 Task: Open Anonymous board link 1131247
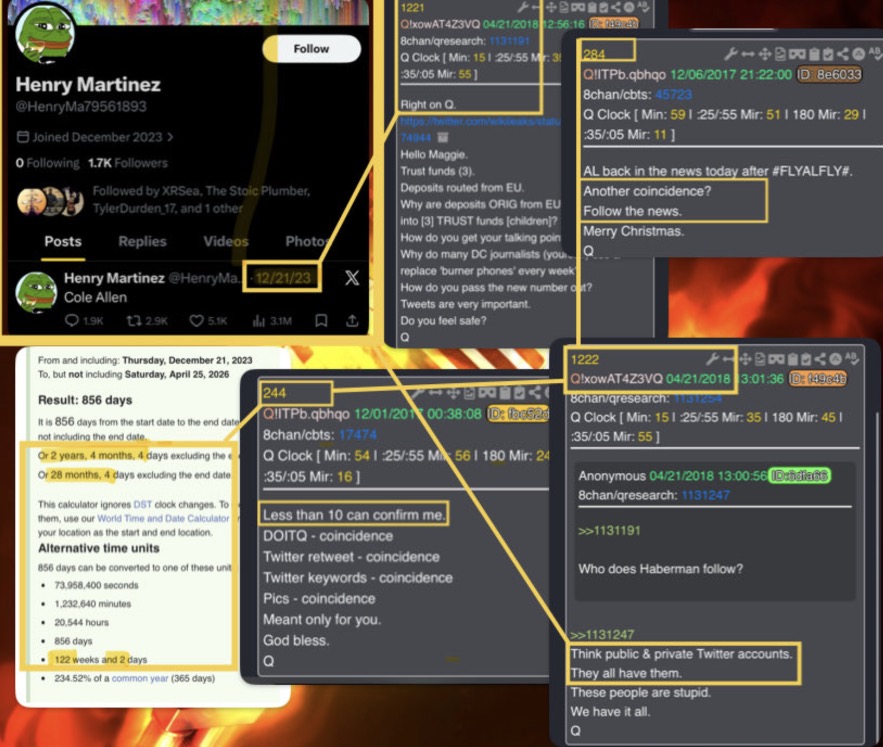(x=705, y=495)
